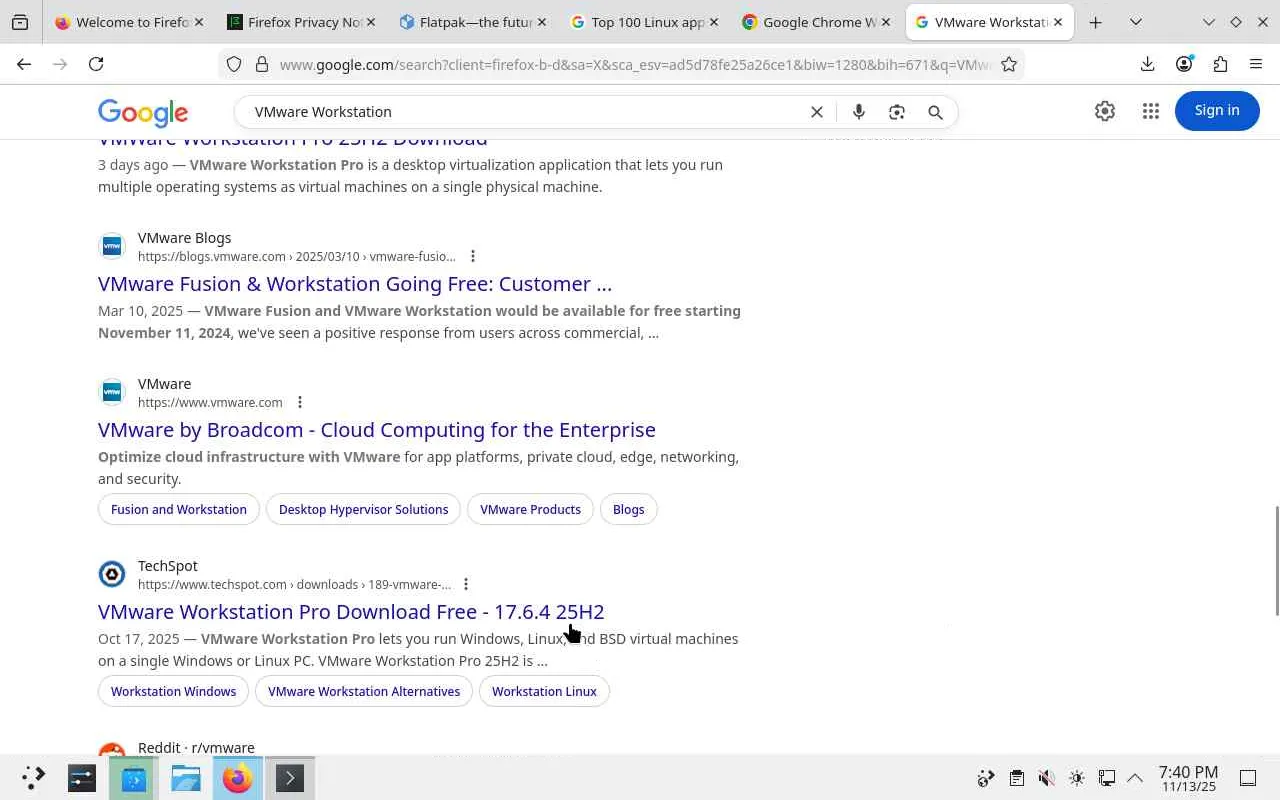
Task: Launch Firefox from the taskbar
Action: (238, 778)
